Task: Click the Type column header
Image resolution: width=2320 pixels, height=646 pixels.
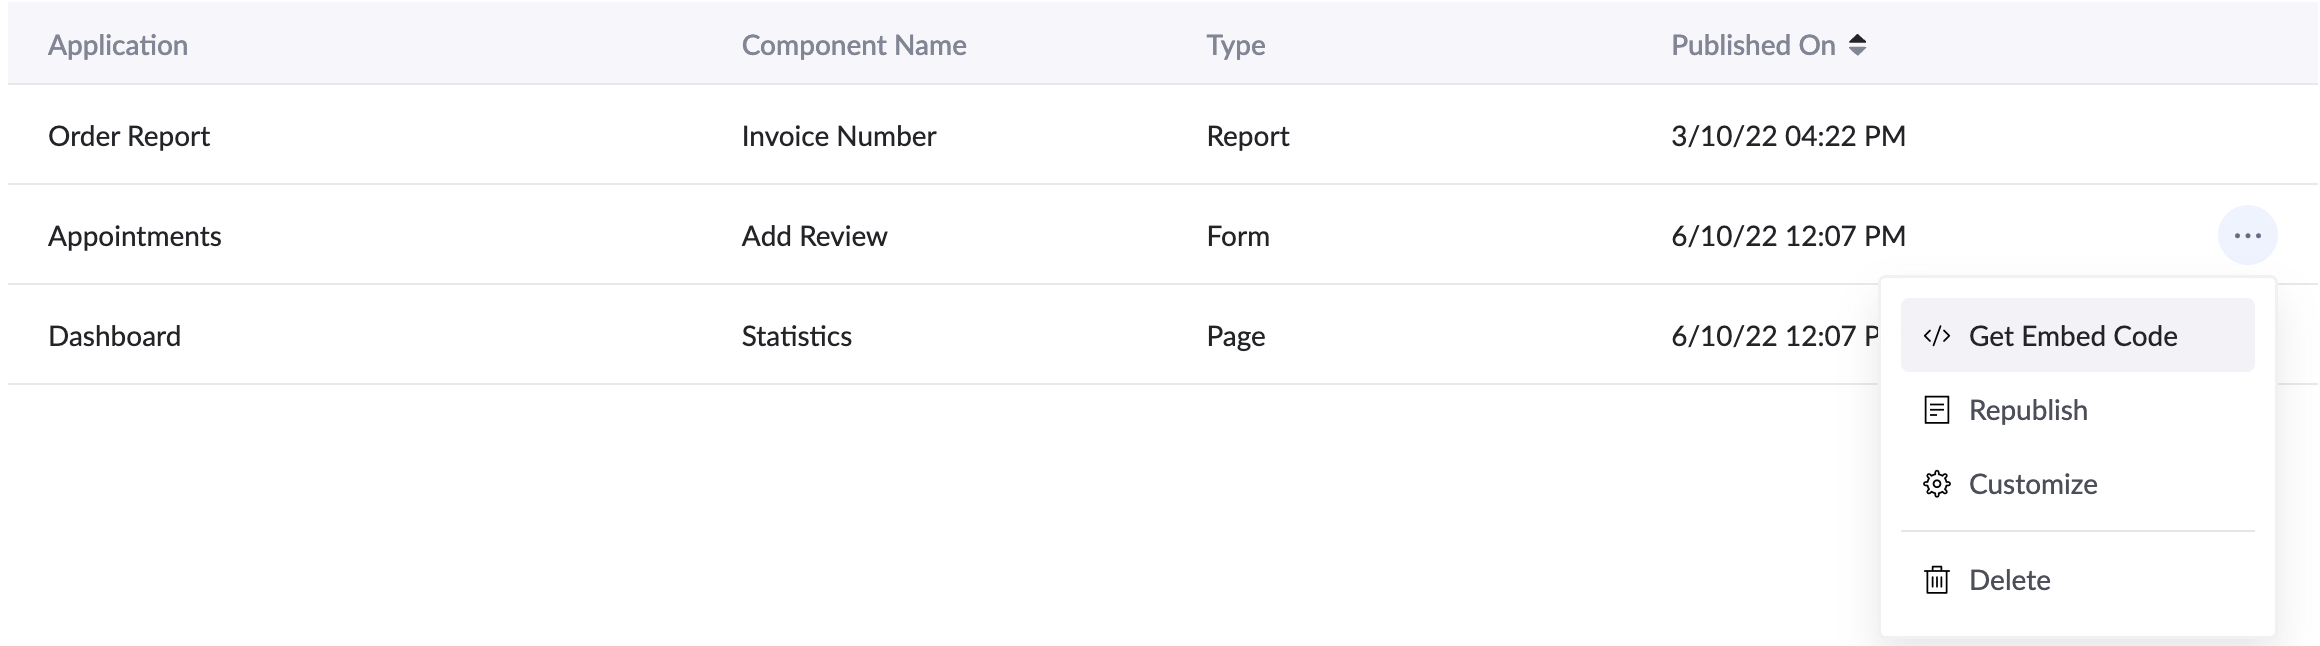Action: [x=1235, y=45]
